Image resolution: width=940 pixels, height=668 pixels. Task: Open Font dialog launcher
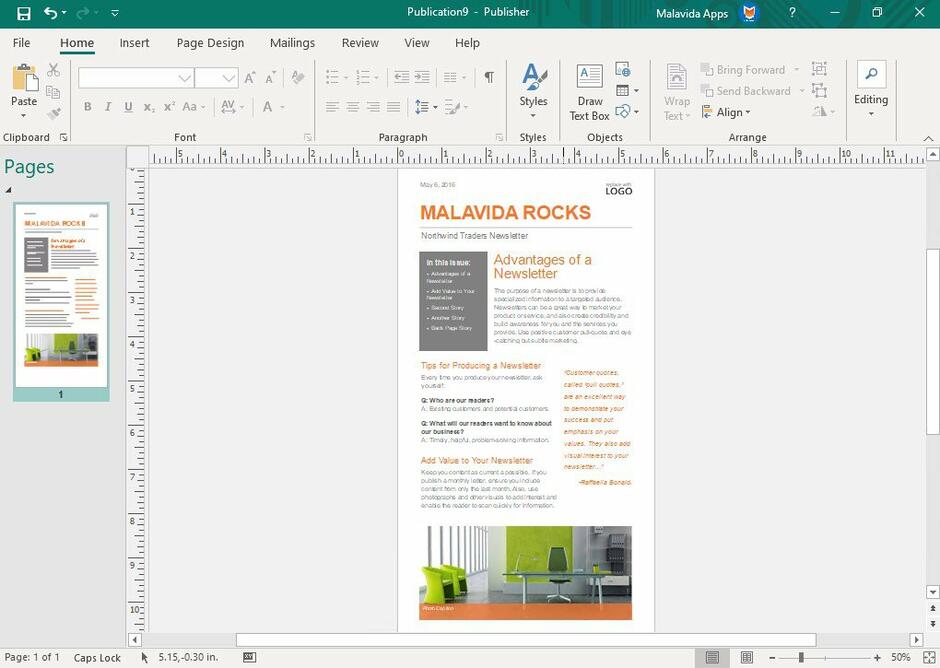308,138
